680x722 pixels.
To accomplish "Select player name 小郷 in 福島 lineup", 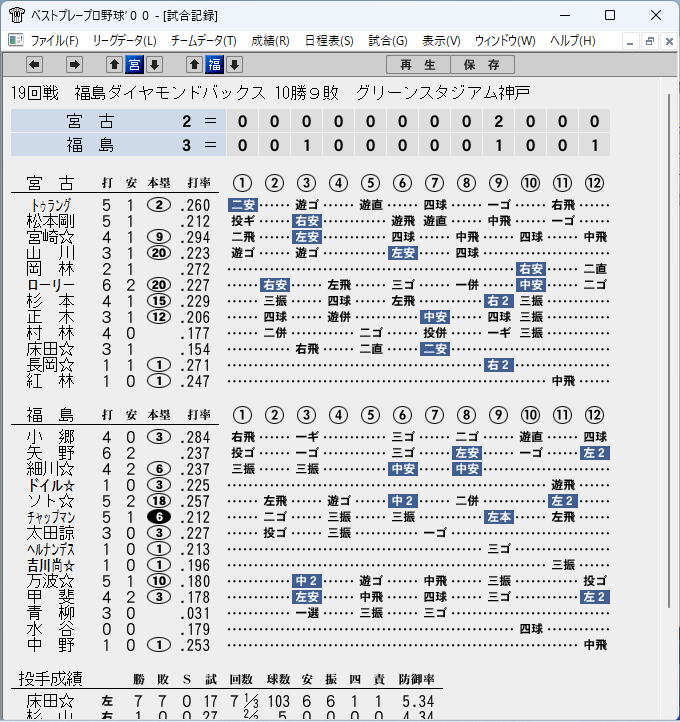I will tap(51, 437).
